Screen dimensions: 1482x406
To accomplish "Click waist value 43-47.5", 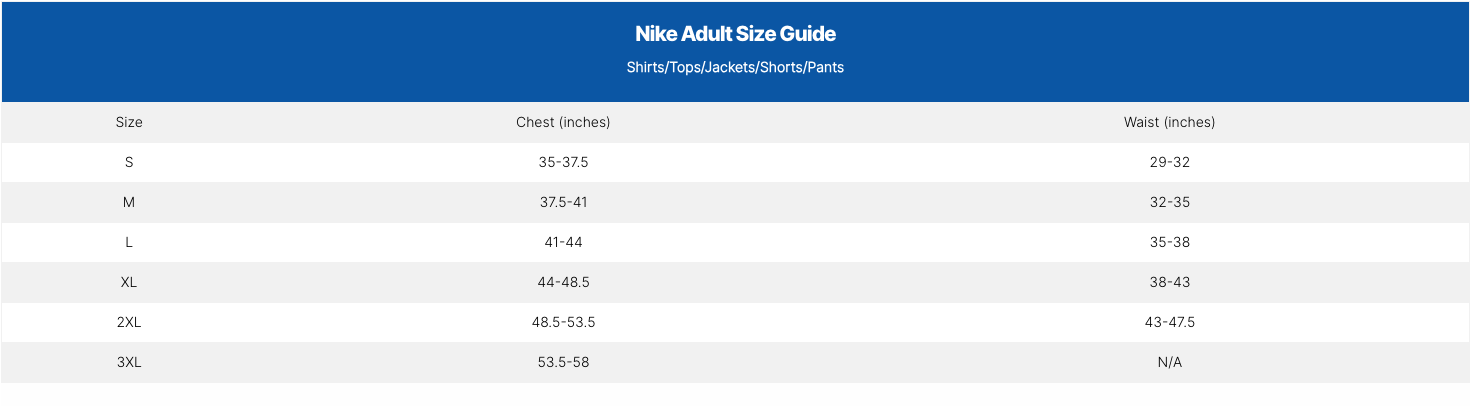I will pyautogui.click(x=1169, y=322).
